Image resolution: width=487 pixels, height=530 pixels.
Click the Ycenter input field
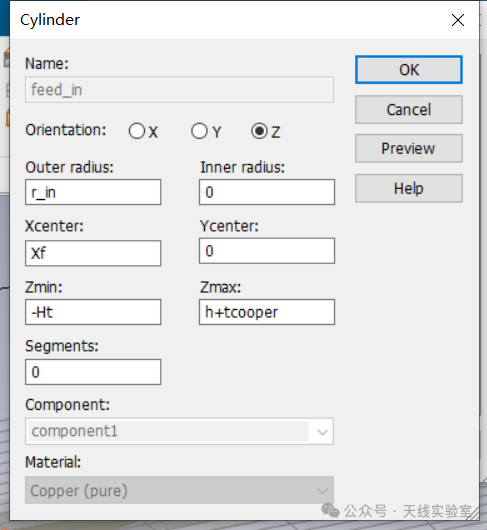[267, 251]
